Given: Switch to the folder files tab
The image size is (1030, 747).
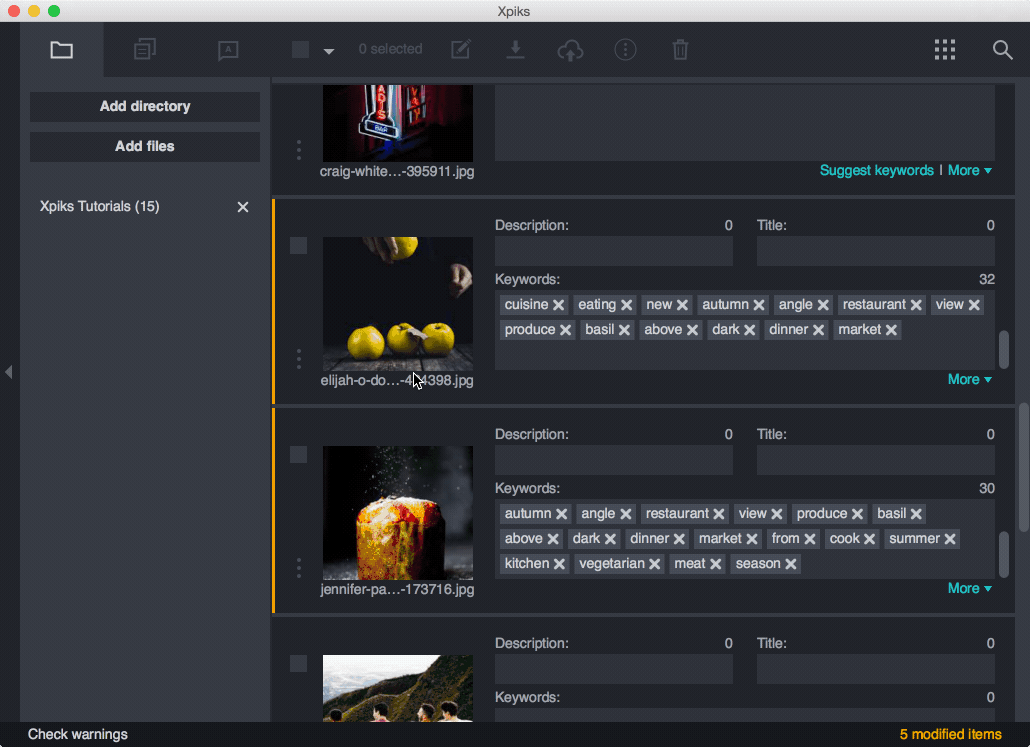Looking at the screenshot, I should pyautogui.click(x=62, y=49).
